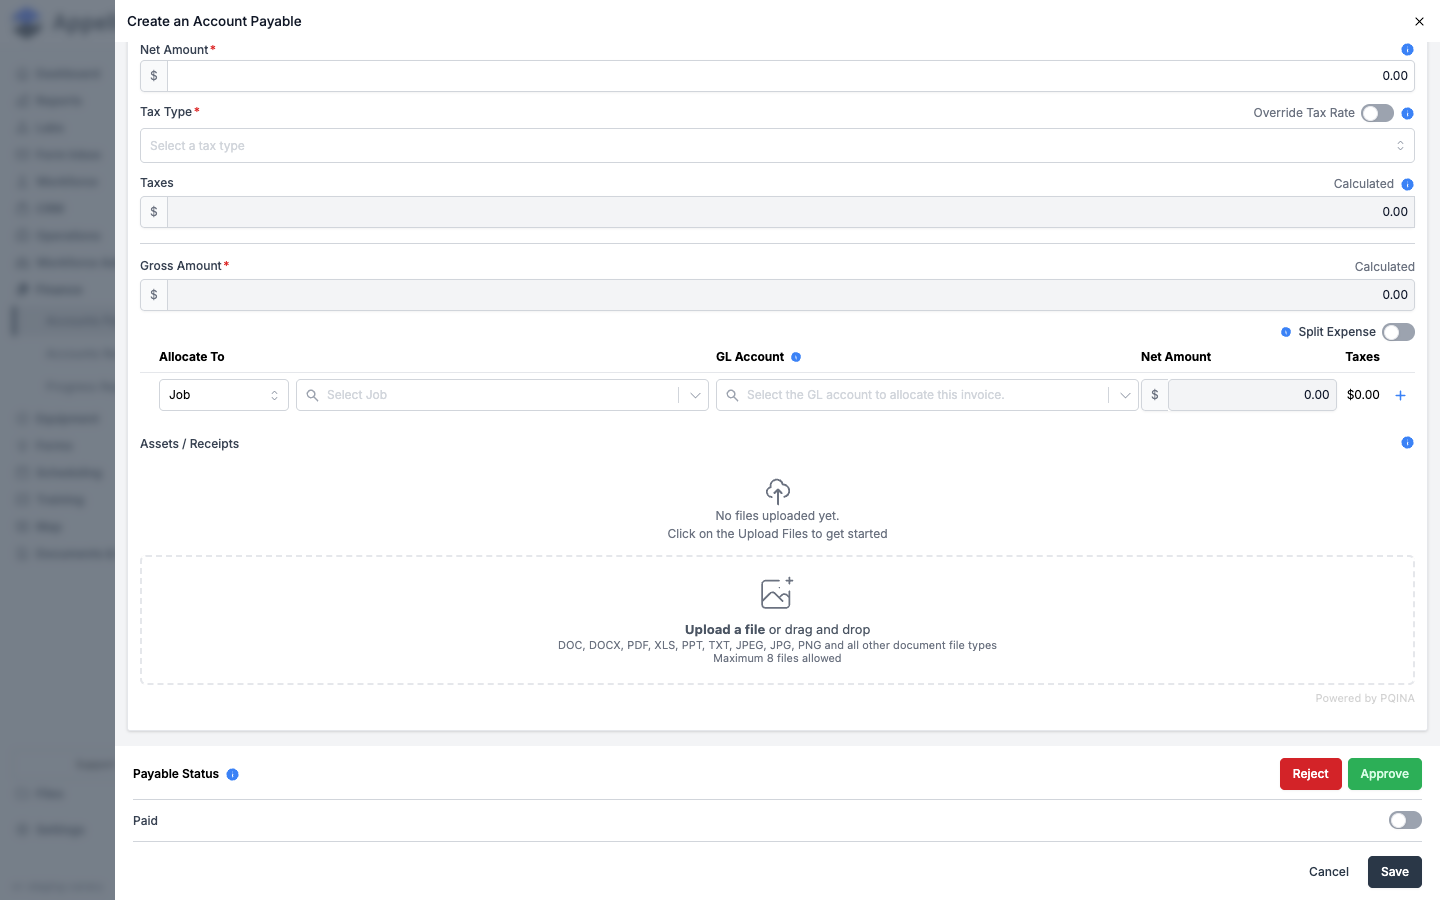Focus the Net Amount input field
This screenshot has height=900, width=1440.
pyautogui.click(x=790, y=76)
